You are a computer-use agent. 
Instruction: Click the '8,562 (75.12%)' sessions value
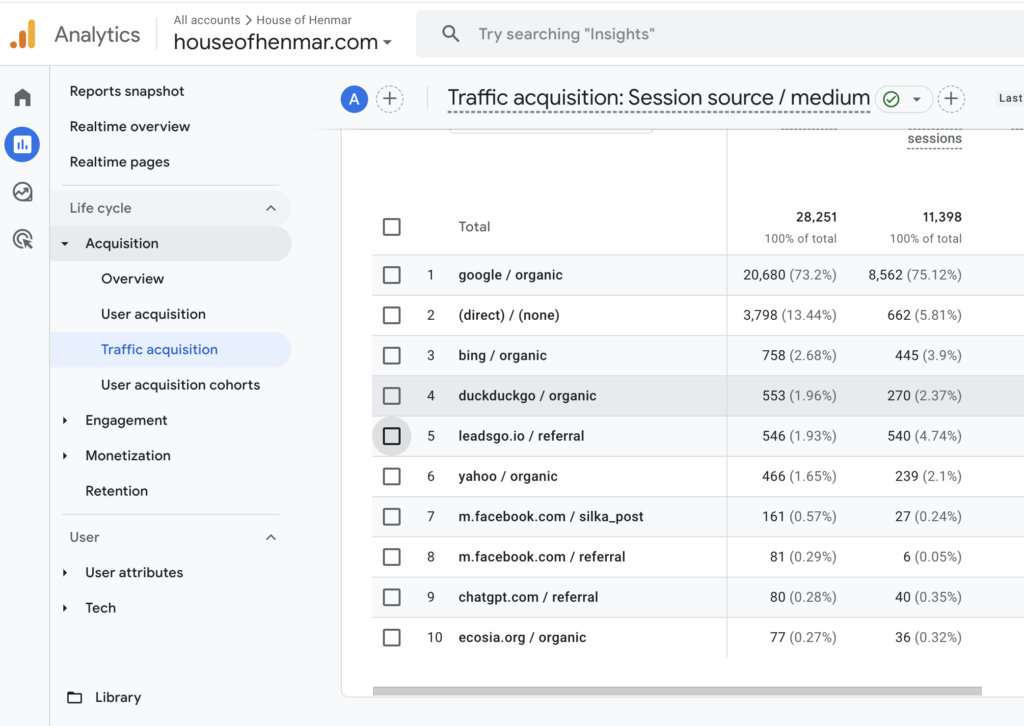tap(914, 275)
